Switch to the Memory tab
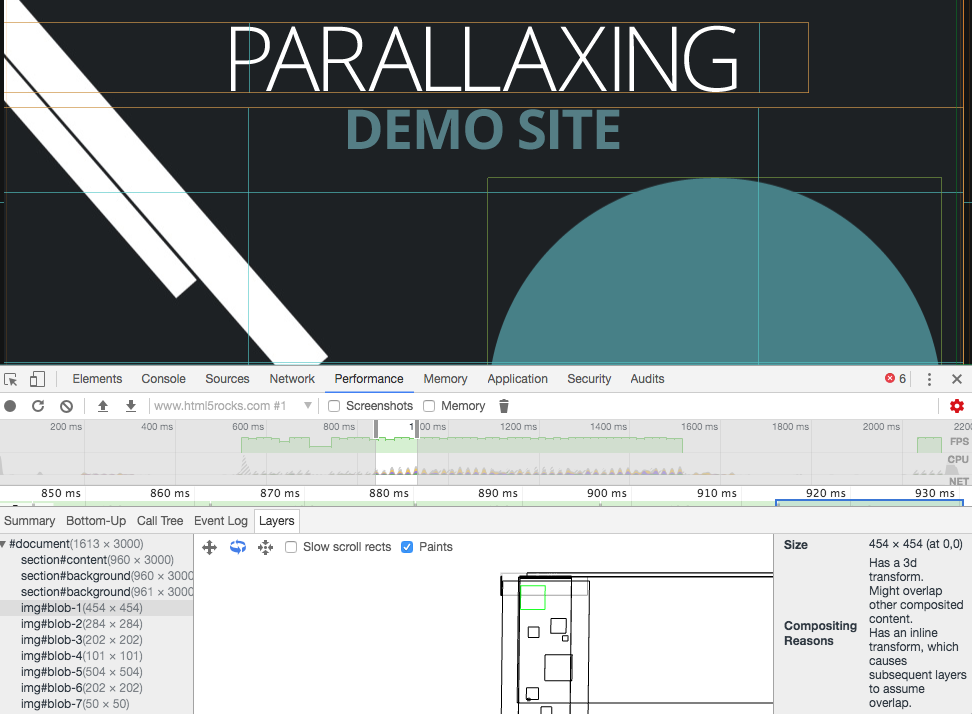Viewport: 972px width, 714px height. click(444, 379)
